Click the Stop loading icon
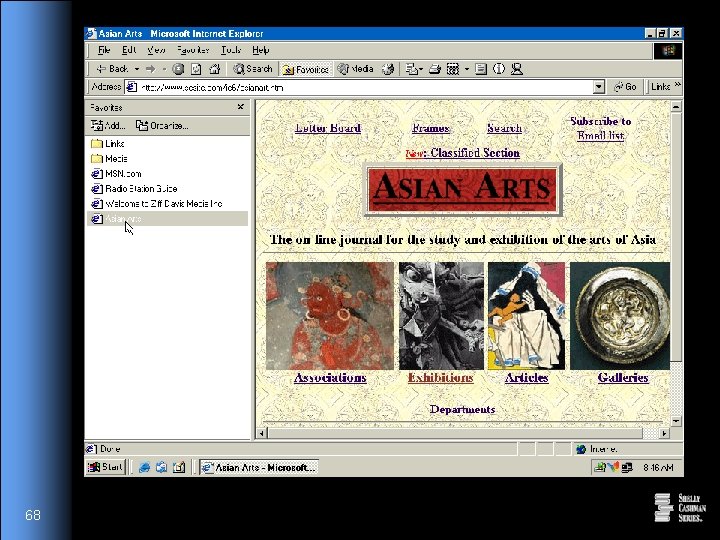The image size is (720, 540). tap(178, 69)
